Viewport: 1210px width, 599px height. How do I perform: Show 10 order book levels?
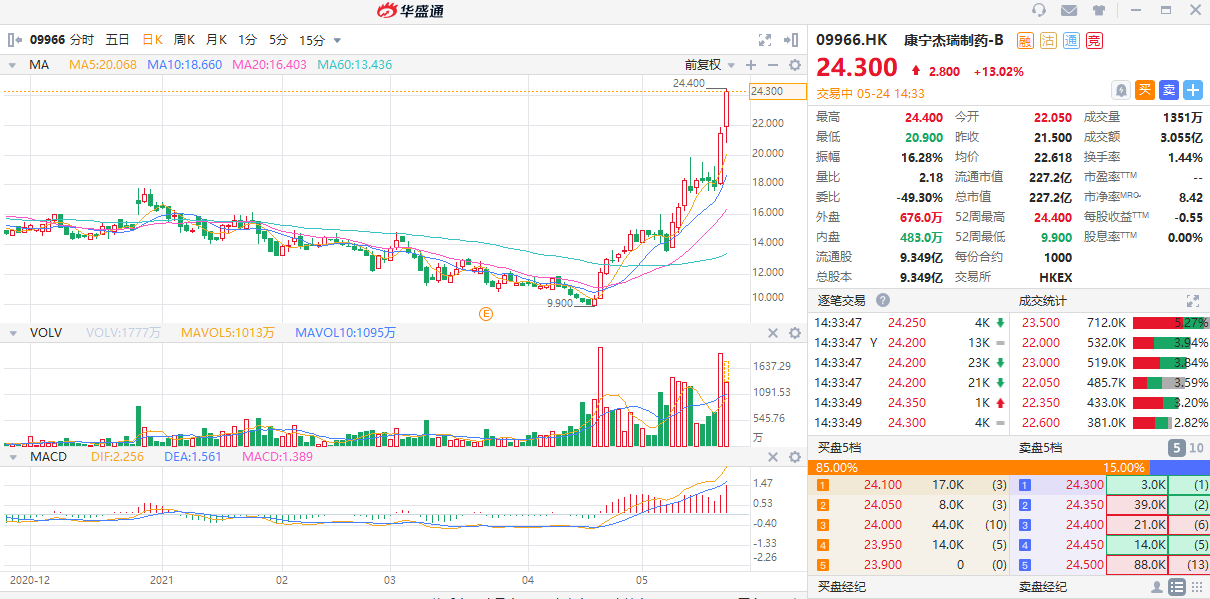1196,448
